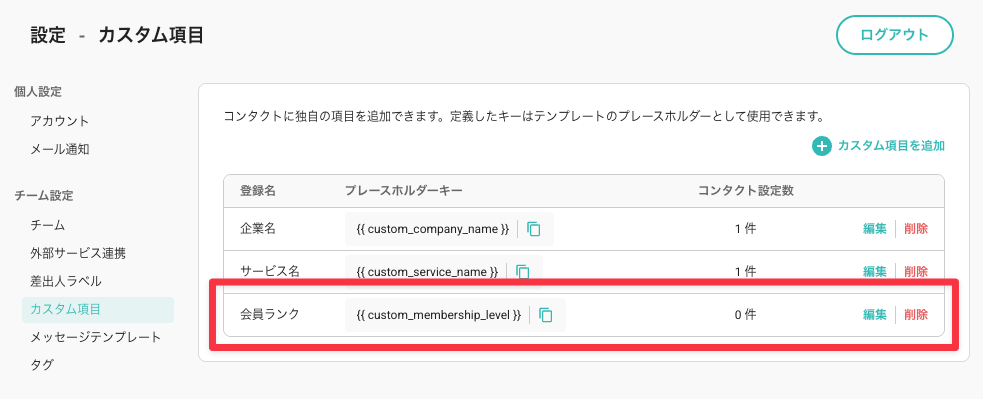The image size is (983, 399).
Task: Select カスタム項目 in sidebar
Action: point(98,310)
